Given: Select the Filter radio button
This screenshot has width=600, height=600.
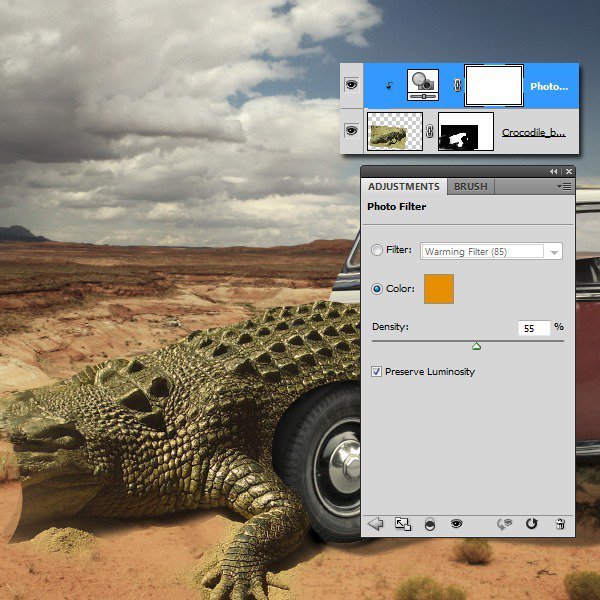Looking at the screenshot, I should point(377,250).
